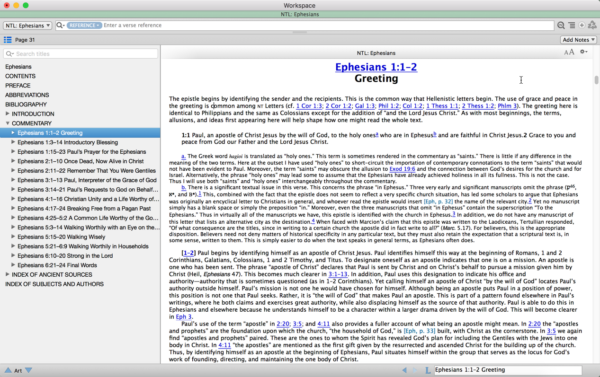Click the Art label in bottom bar
Image resolution: width=600 pixels, height=377 pixels.
click(x=18, y=370)
